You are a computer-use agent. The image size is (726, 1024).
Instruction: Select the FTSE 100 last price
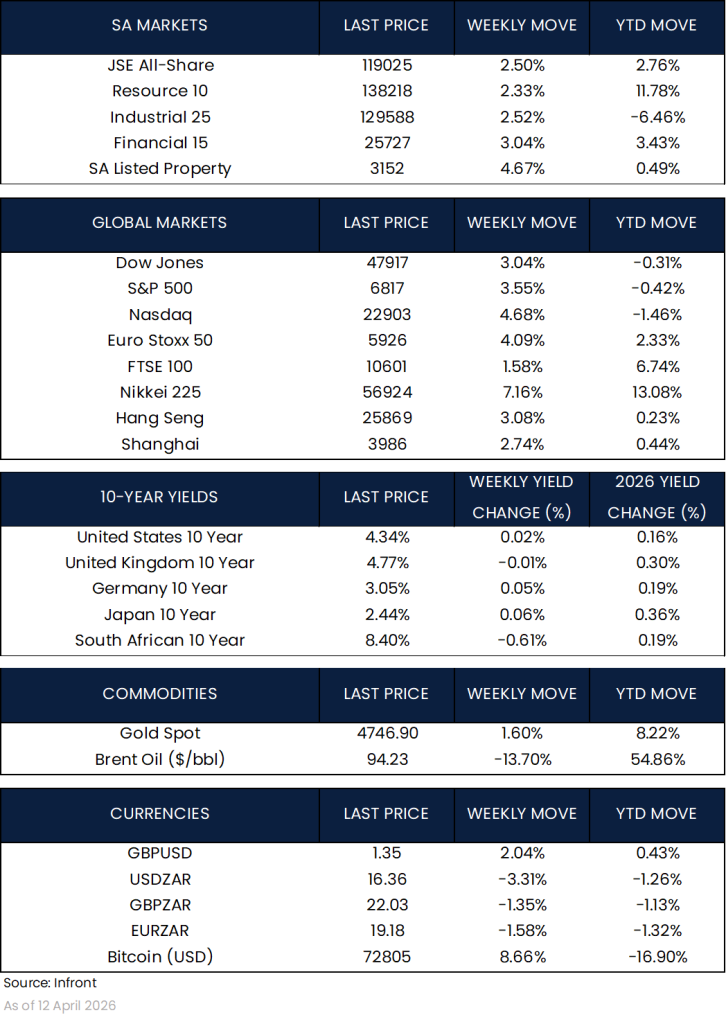click(386, 366)
